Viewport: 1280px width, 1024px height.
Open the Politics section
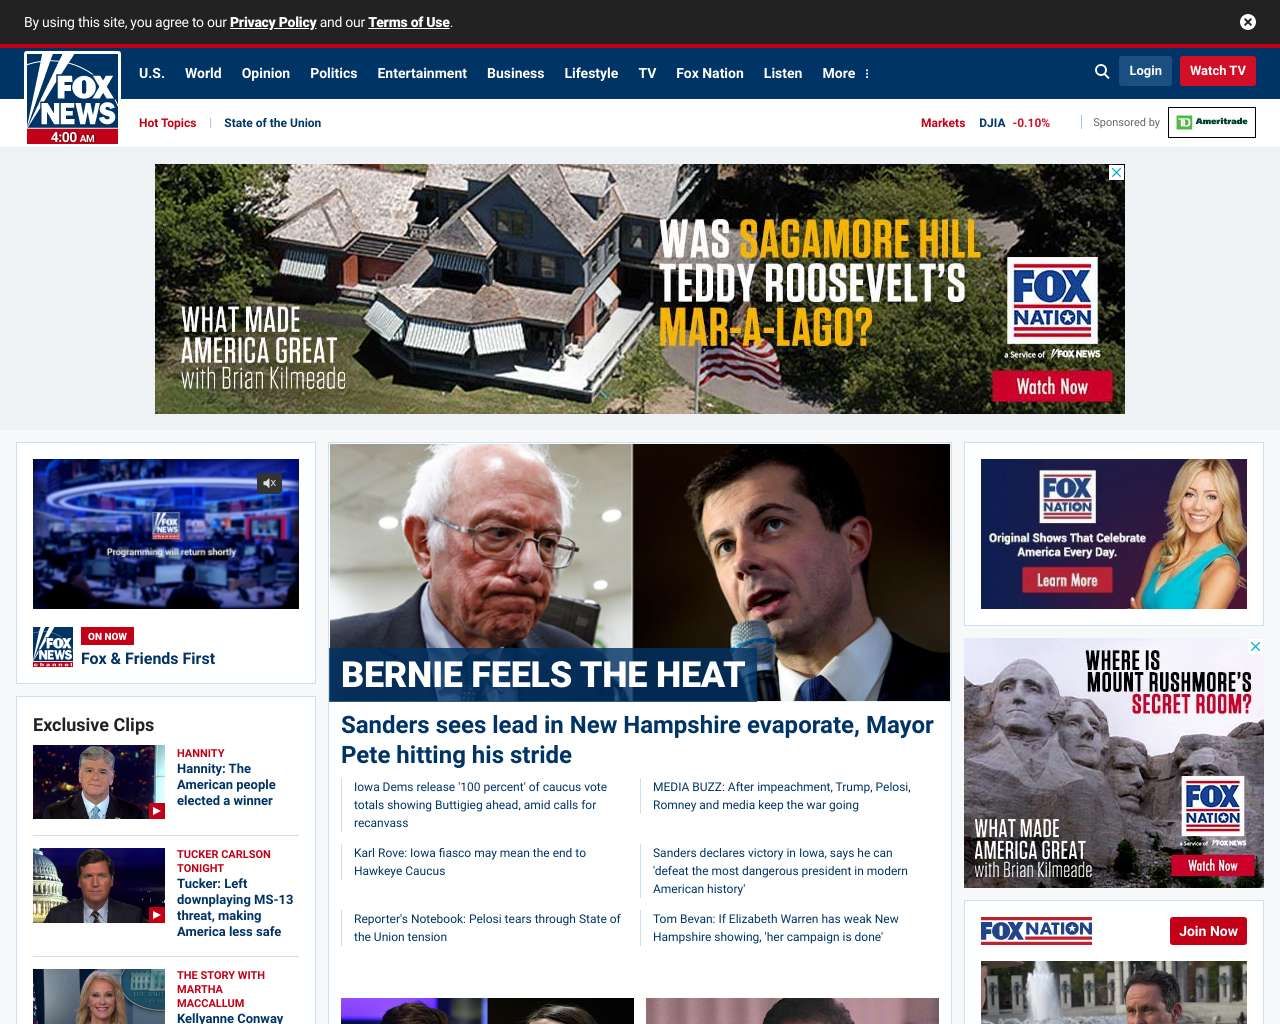point(333,73)
